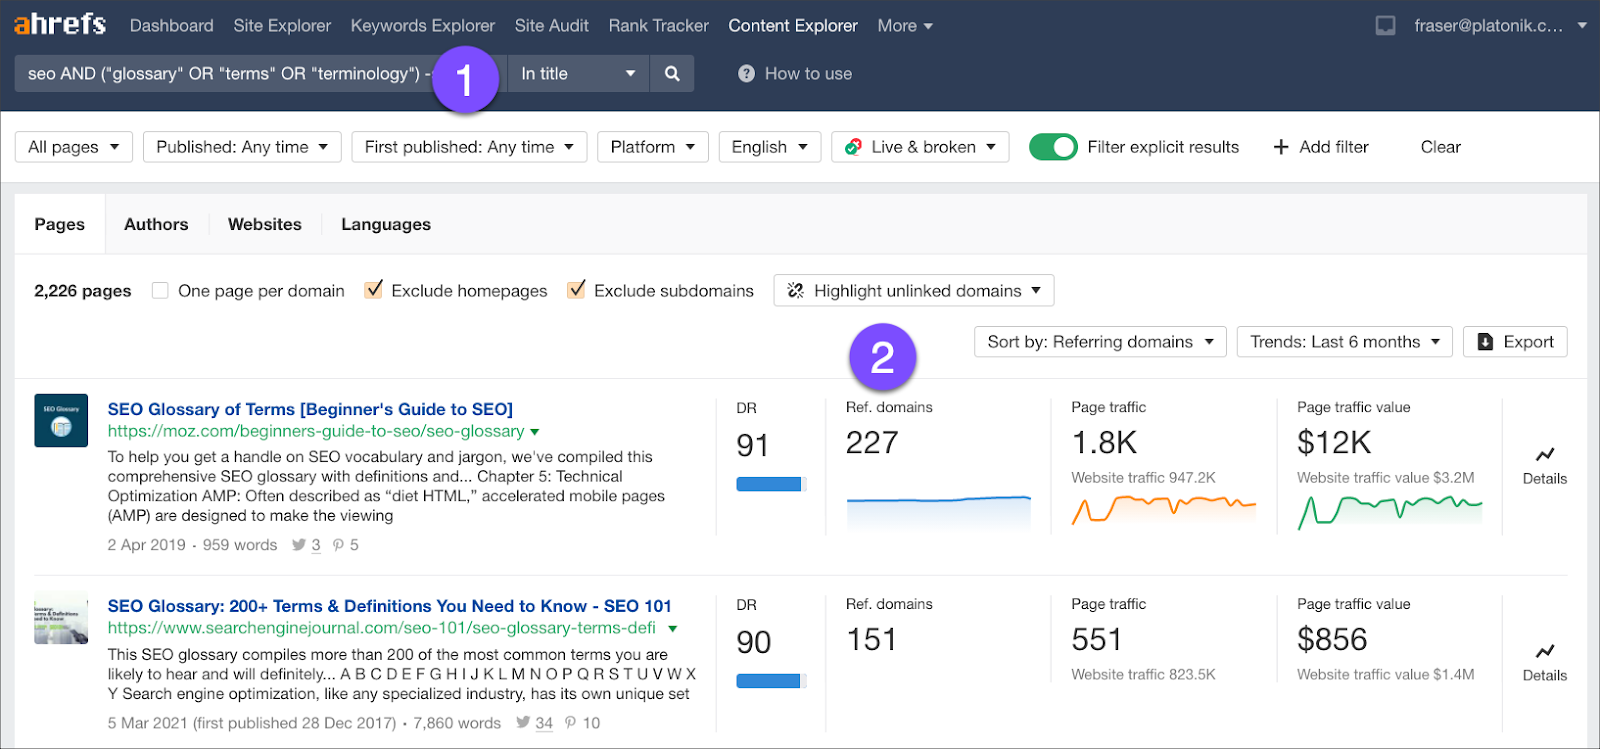The image size is (1600, 749).
Task: Uncheck the Exclude subdomains checkbox
Action: pyautogui.click(x=576, y=290)
